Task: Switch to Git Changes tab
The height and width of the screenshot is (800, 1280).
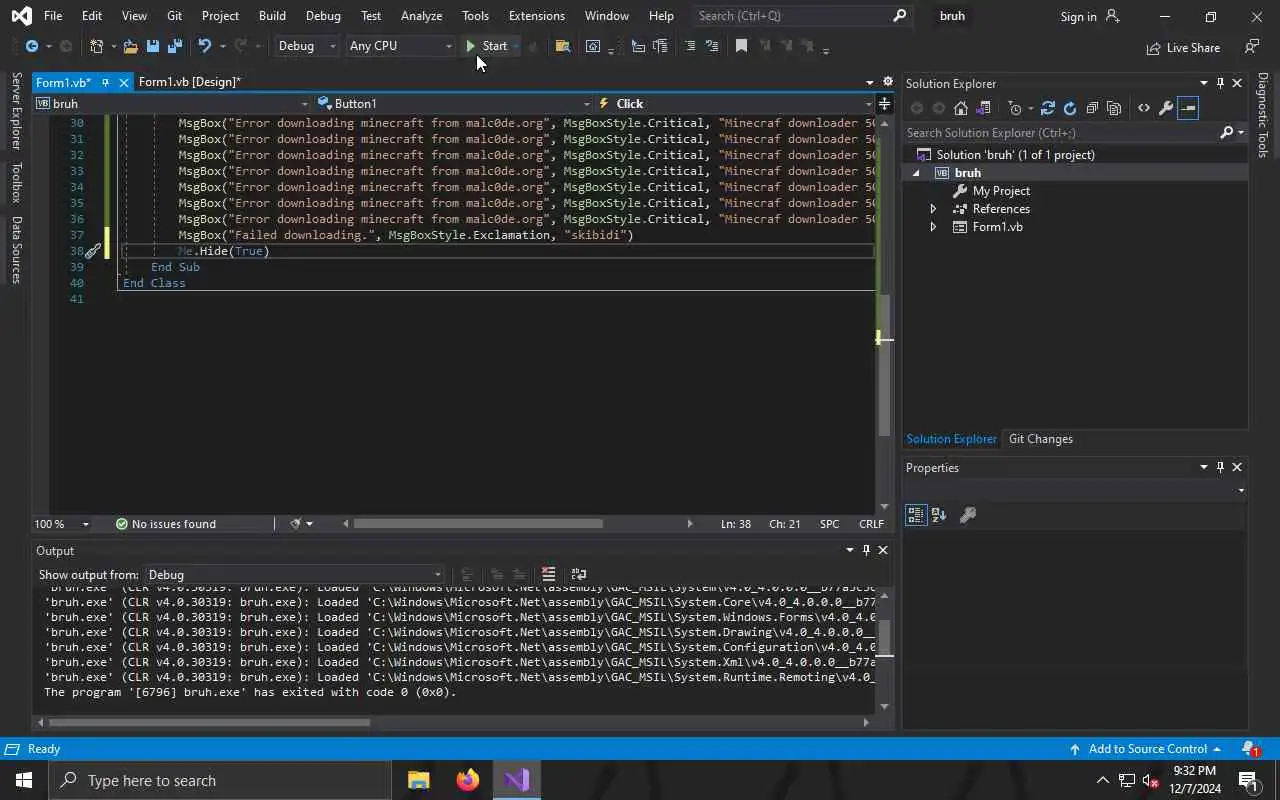Action: coord(1040,439)
